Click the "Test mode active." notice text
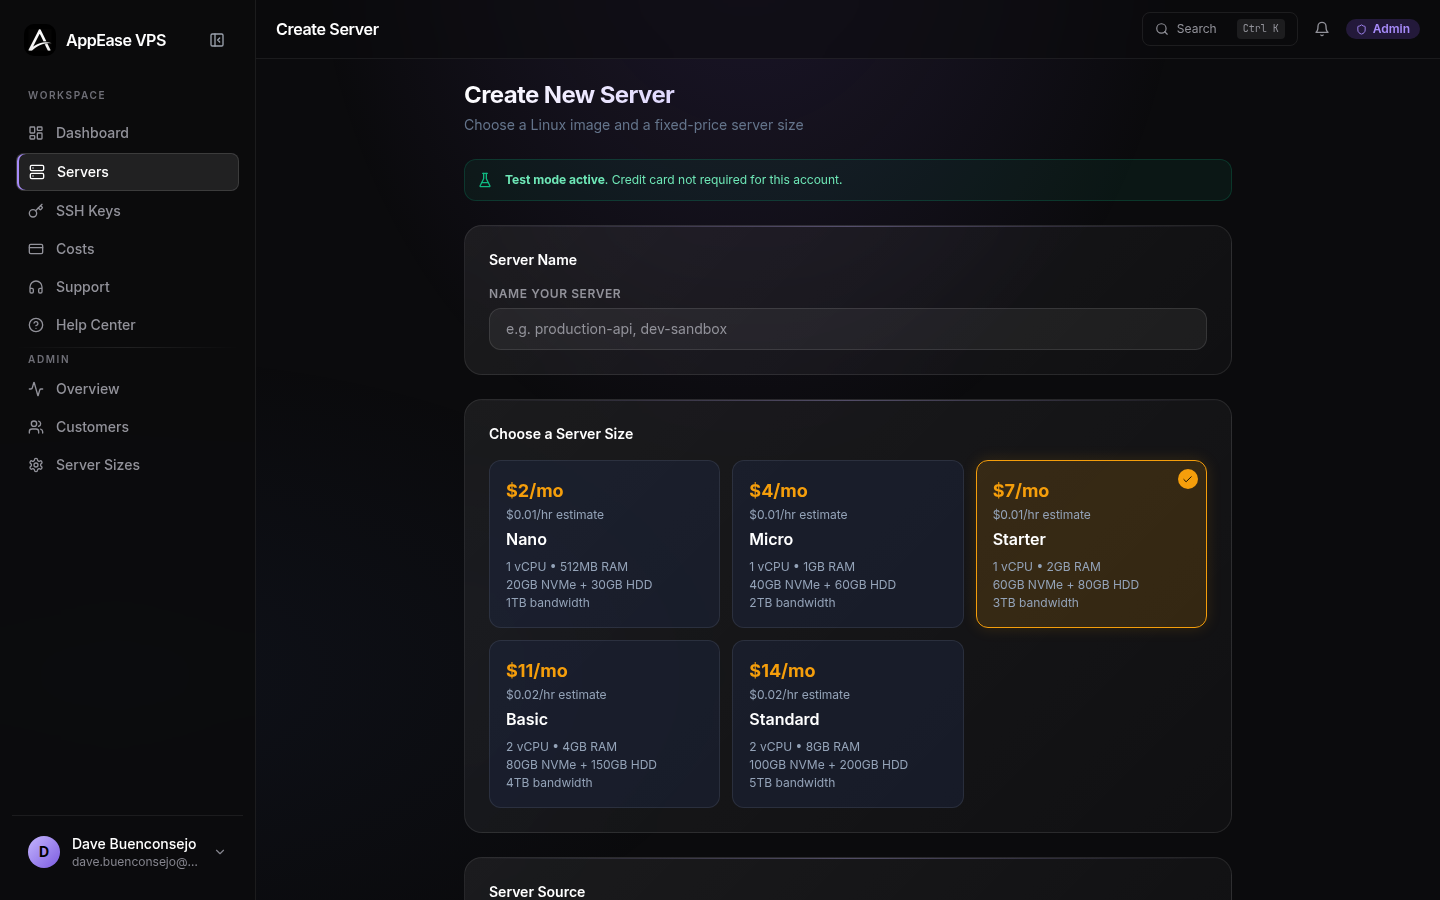The image size is (1440, 900). [x=555, y=180]
